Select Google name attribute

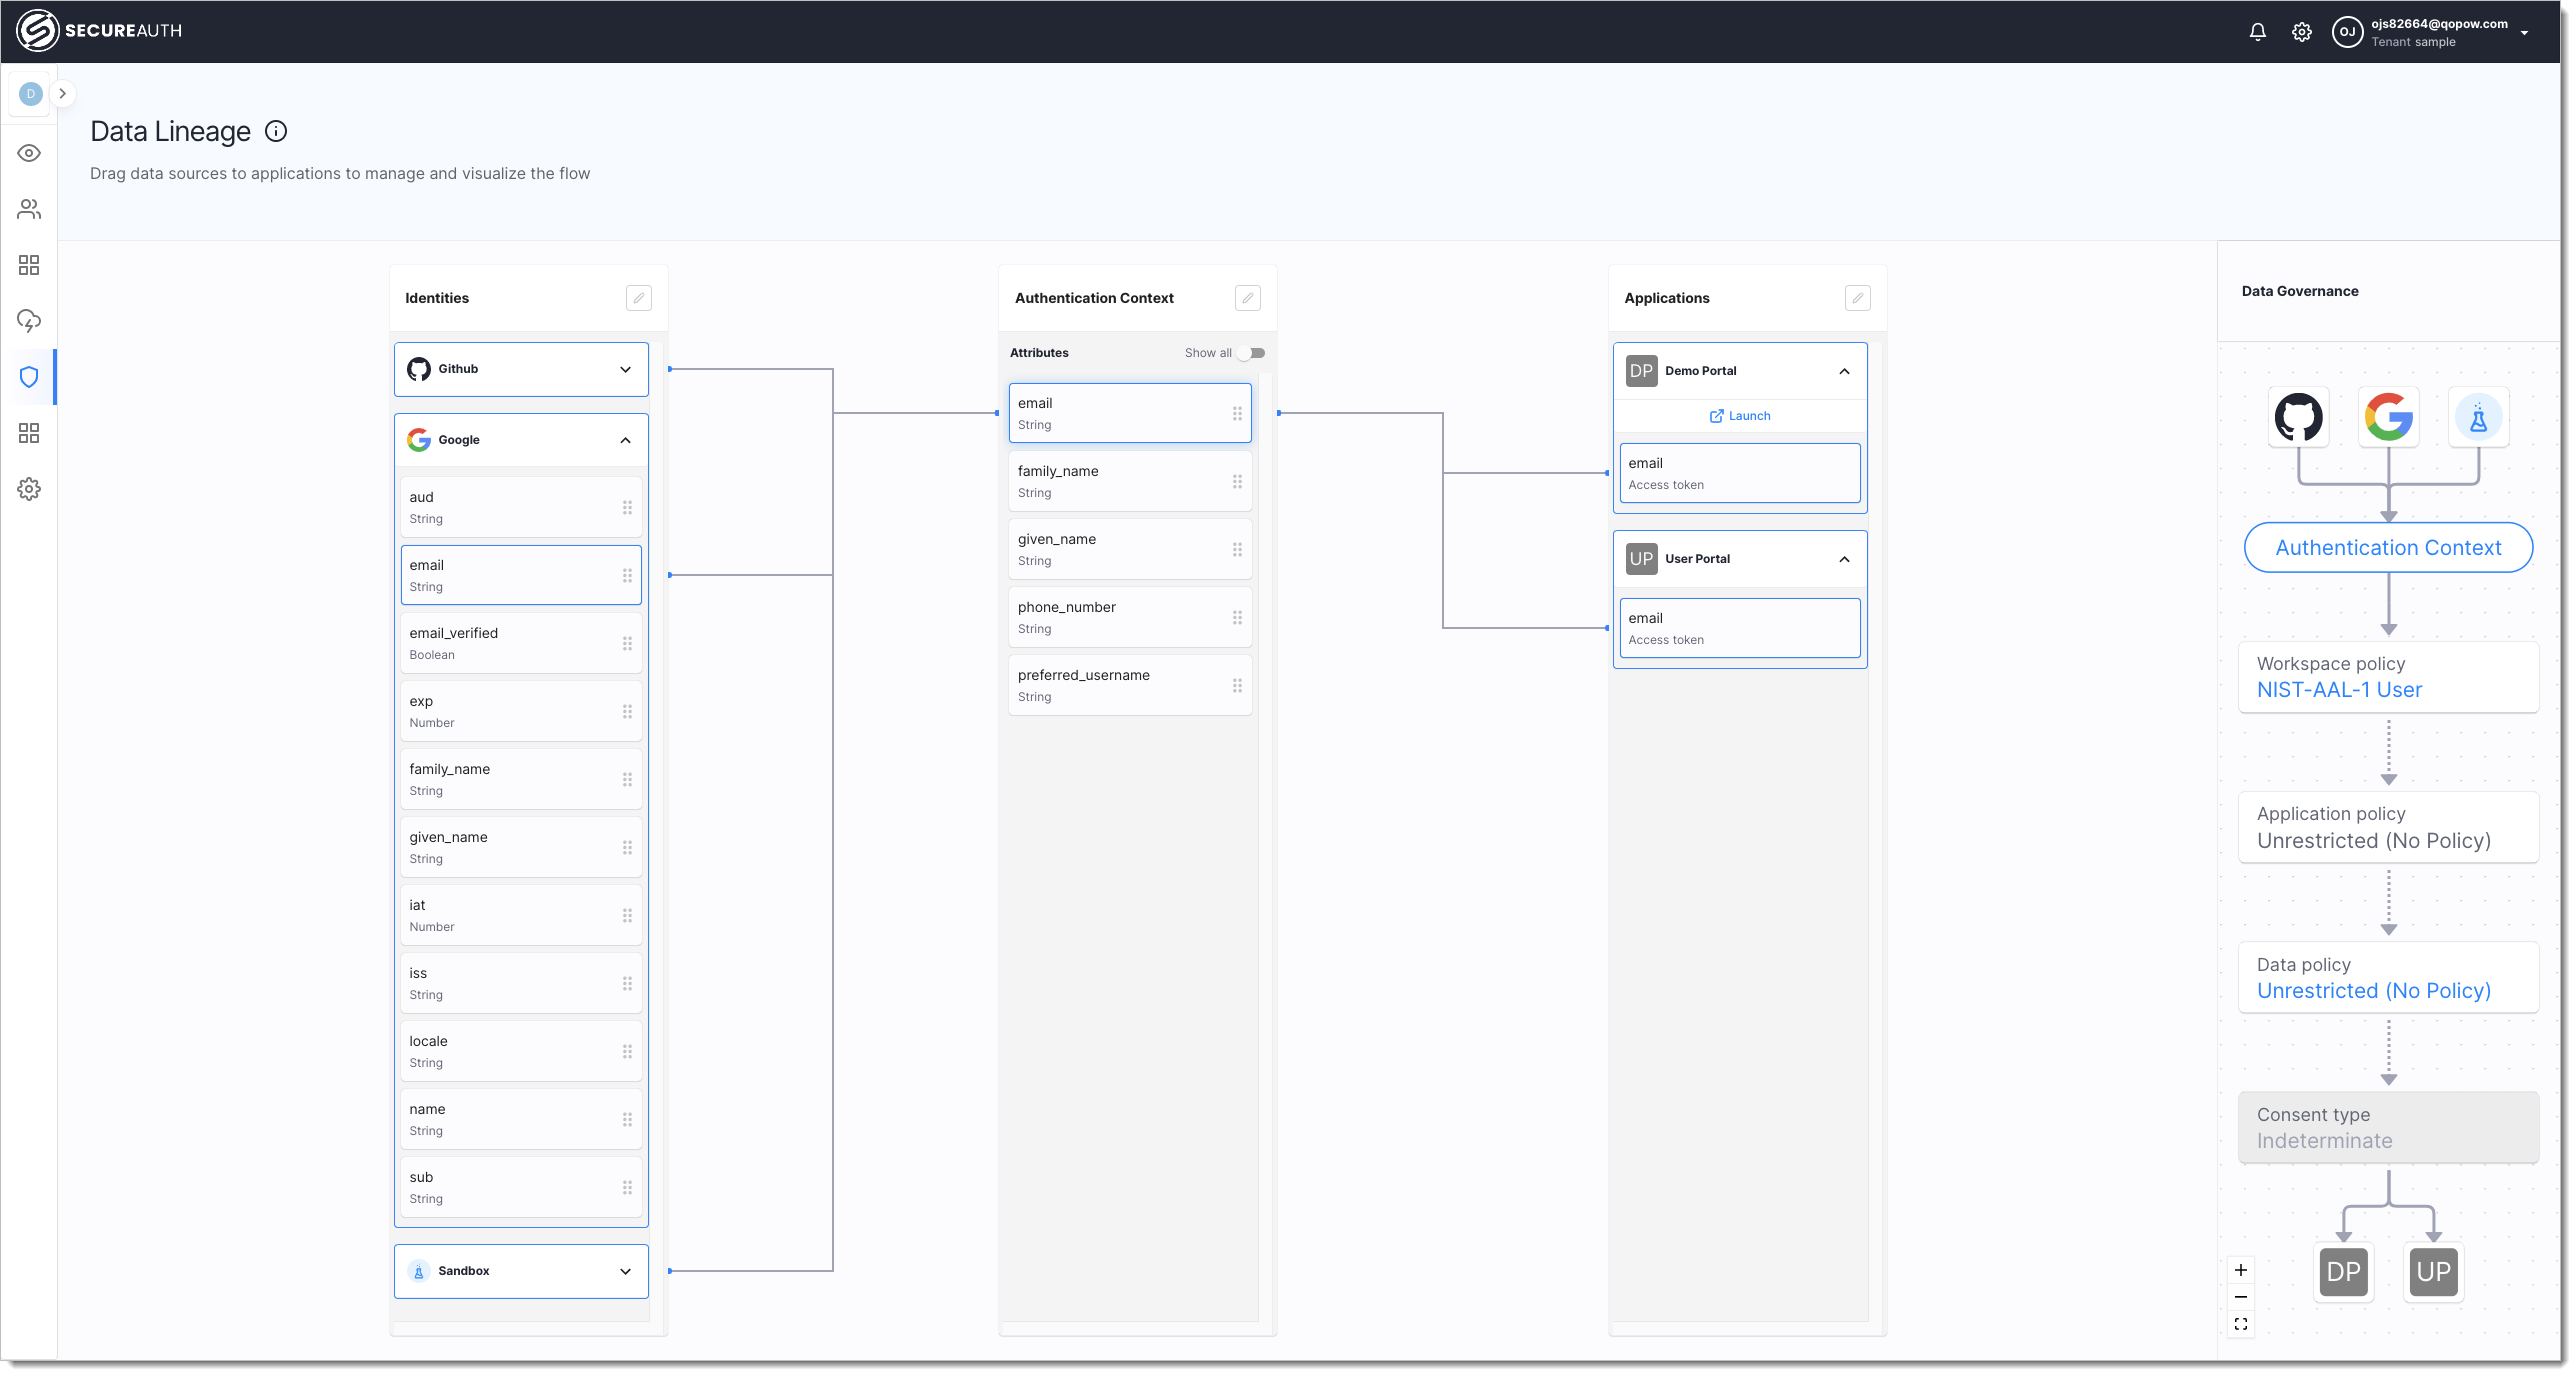point(521,1119)
